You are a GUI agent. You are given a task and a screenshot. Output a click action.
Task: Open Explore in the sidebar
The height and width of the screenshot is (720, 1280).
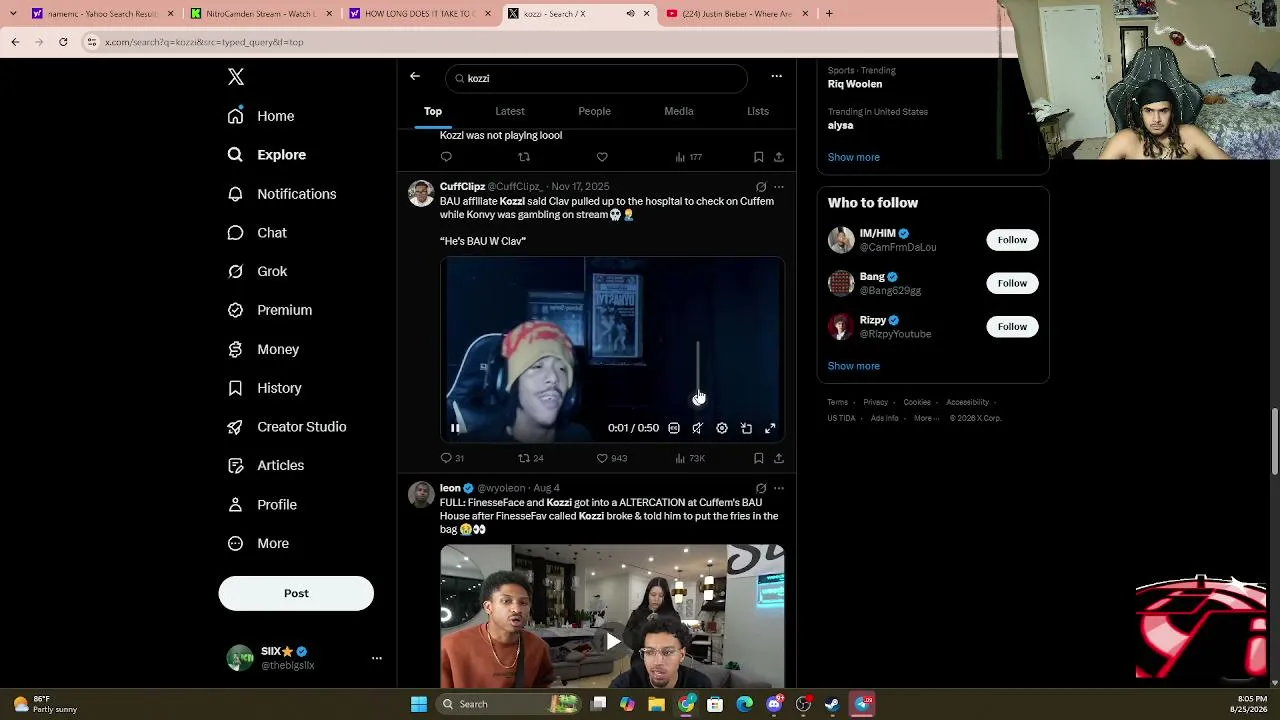click(267, 155)
